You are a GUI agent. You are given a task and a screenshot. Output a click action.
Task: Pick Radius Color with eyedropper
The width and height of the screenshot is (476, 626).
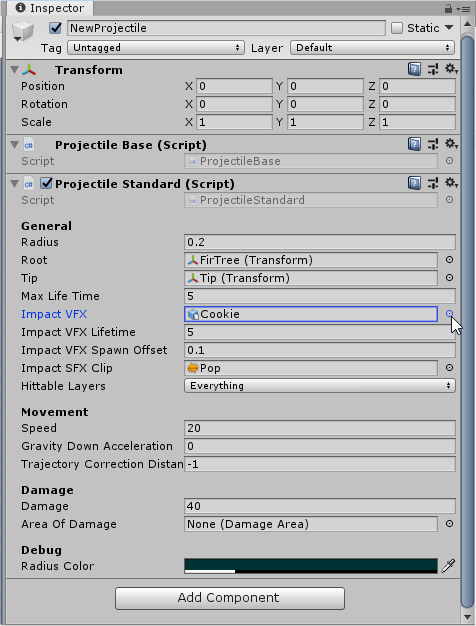point(448,566)
